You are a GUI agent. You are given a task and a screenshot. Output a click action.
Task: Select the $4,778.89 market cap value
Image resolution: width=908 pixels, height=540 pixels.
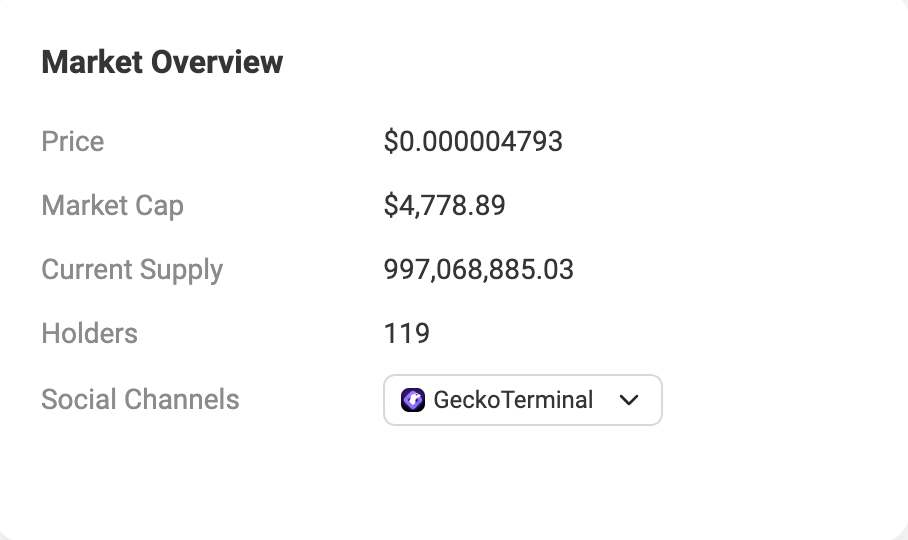coord(444,206)
